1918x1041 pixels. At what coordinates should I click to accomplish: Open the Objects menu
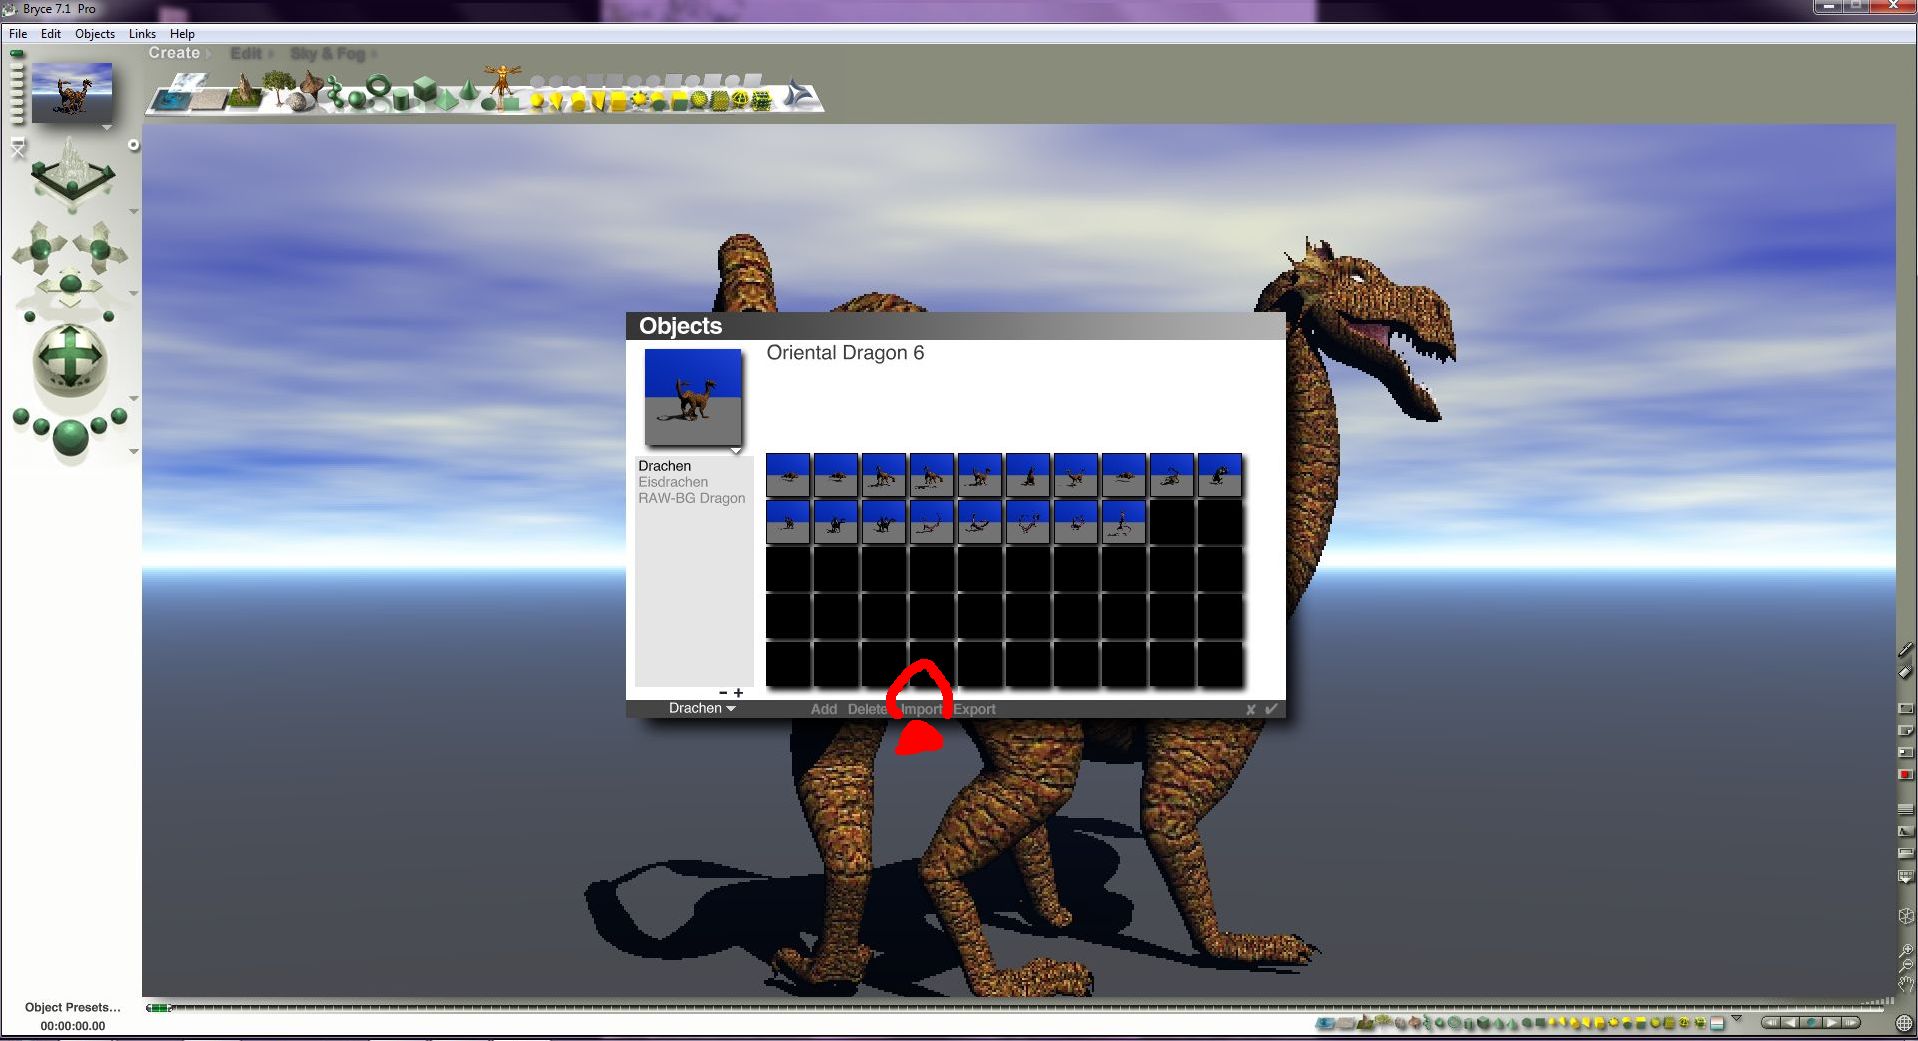[95, 34]
